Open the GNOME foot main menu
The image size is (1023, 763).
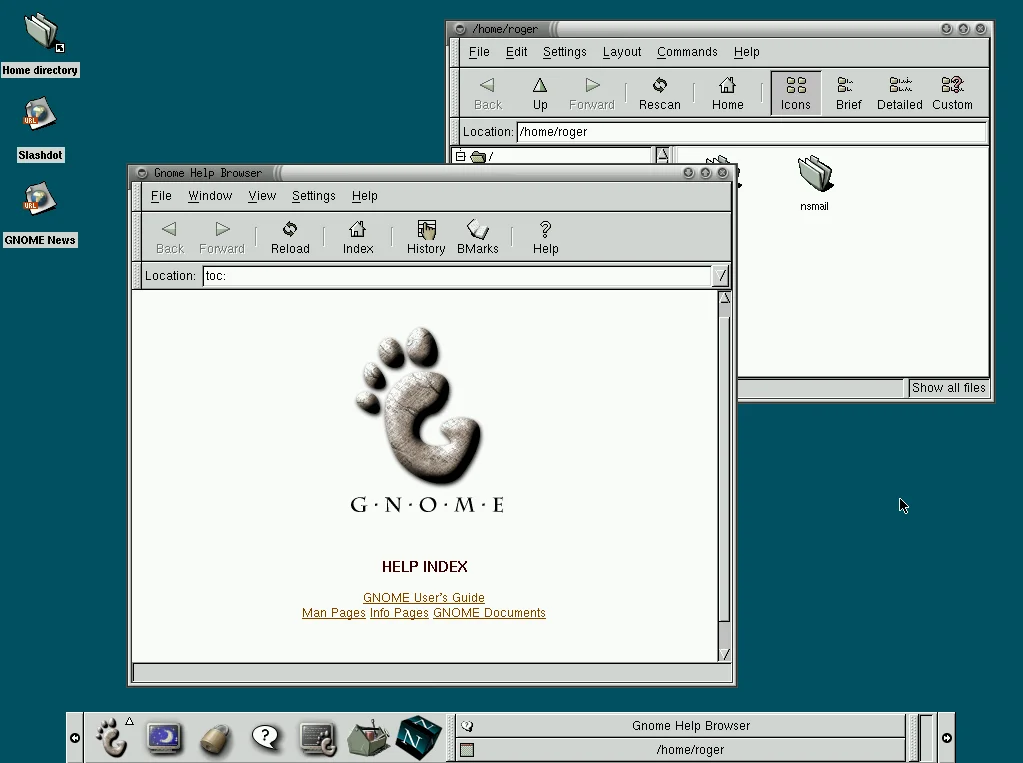112,738
